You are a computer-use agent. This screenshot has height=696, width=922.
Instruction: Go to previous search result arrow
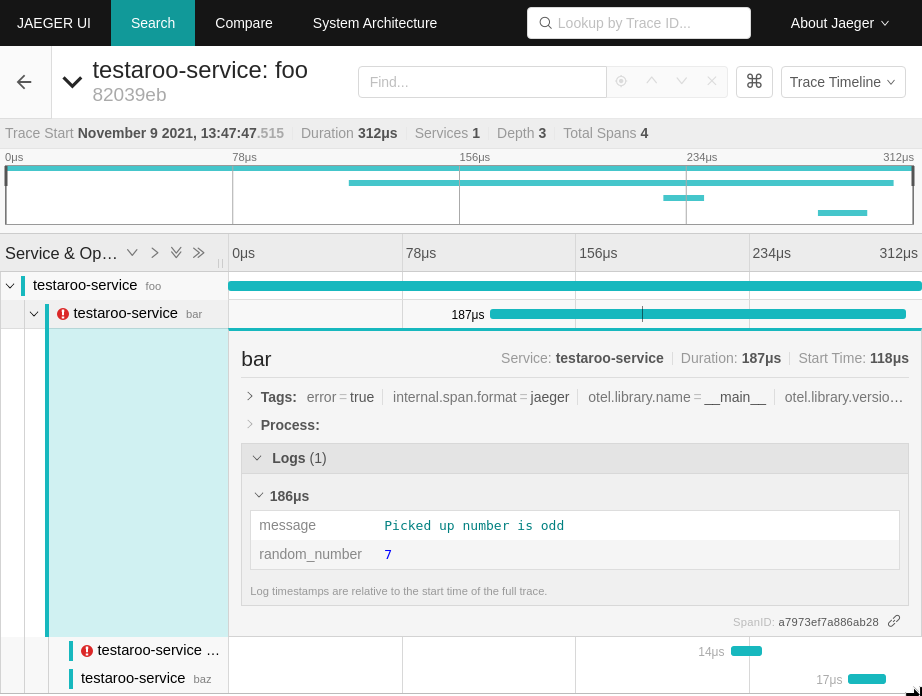coord(652,81)
